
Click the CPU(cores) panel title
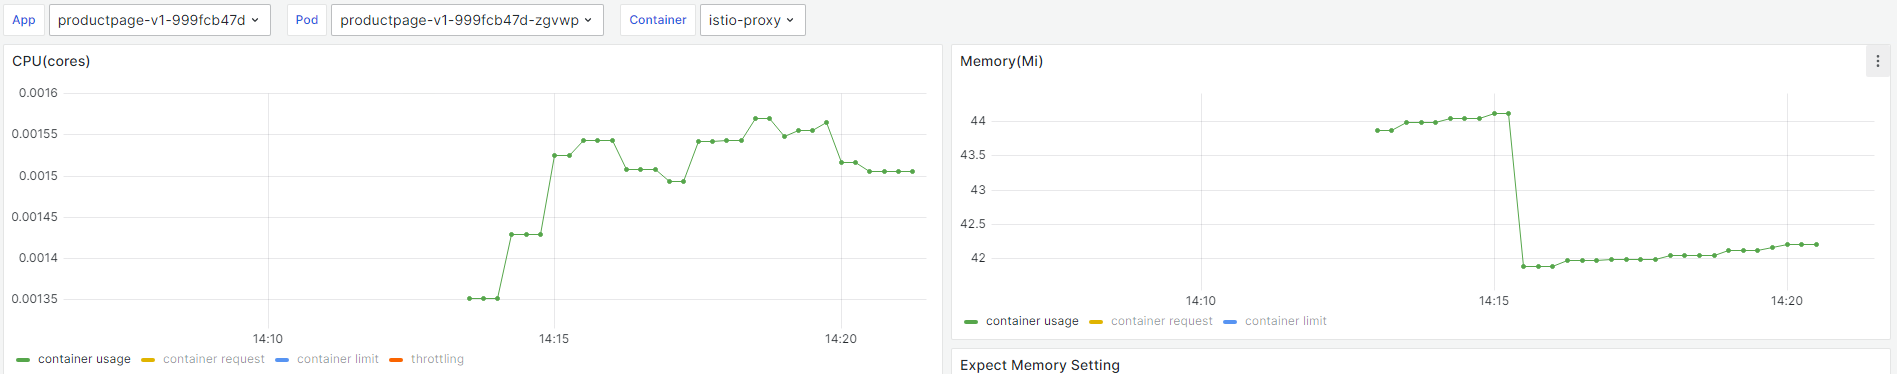51,61
